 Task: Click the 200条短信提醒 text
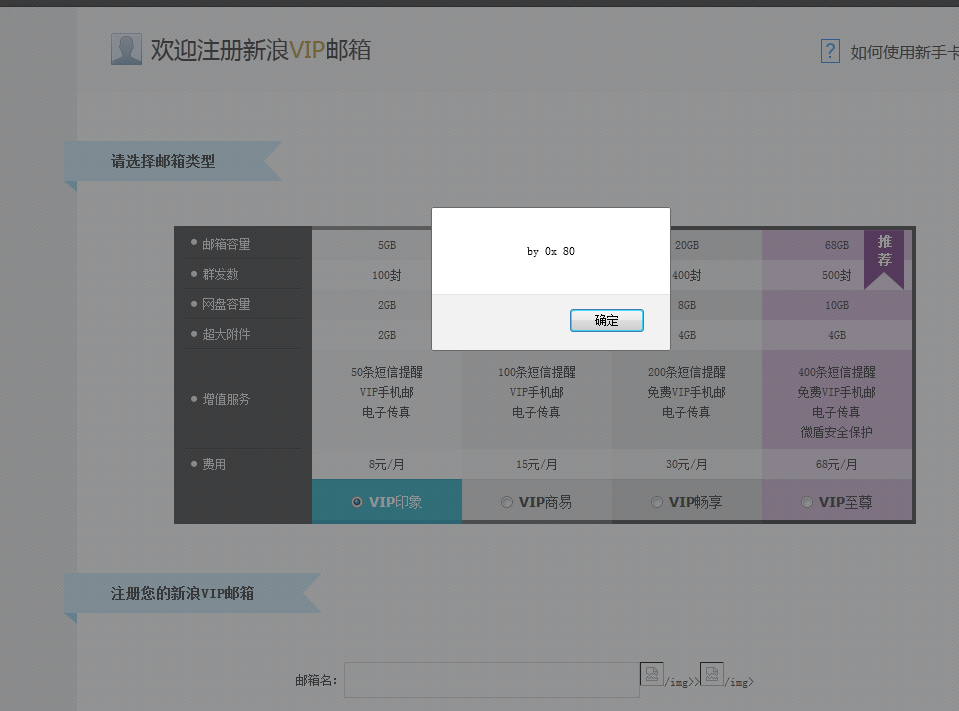tap(686, 372)
